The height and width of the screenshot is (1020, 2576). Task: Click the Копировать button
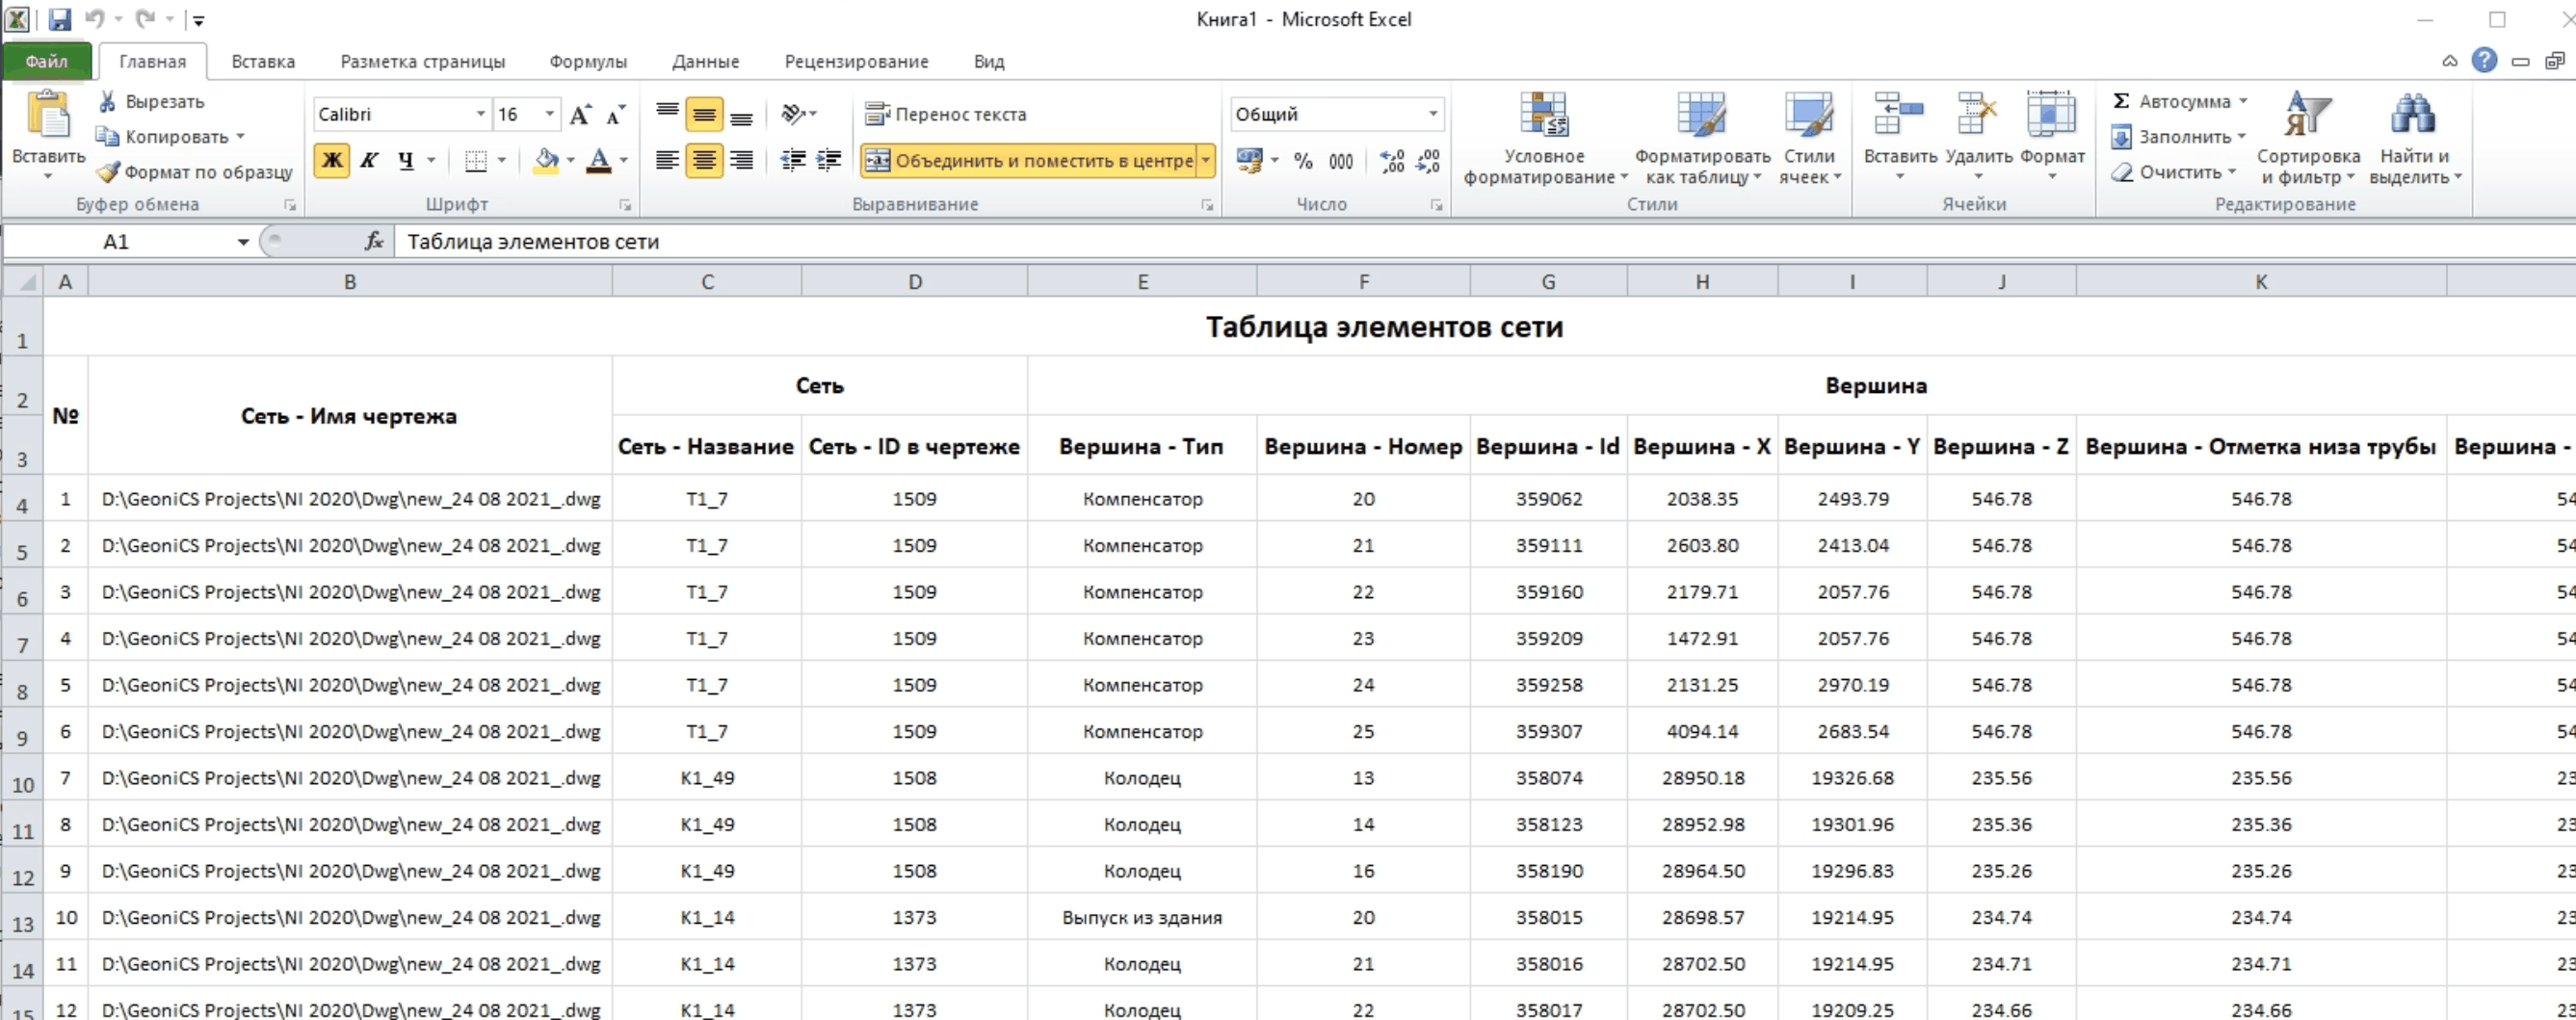(x=176, y=136)
